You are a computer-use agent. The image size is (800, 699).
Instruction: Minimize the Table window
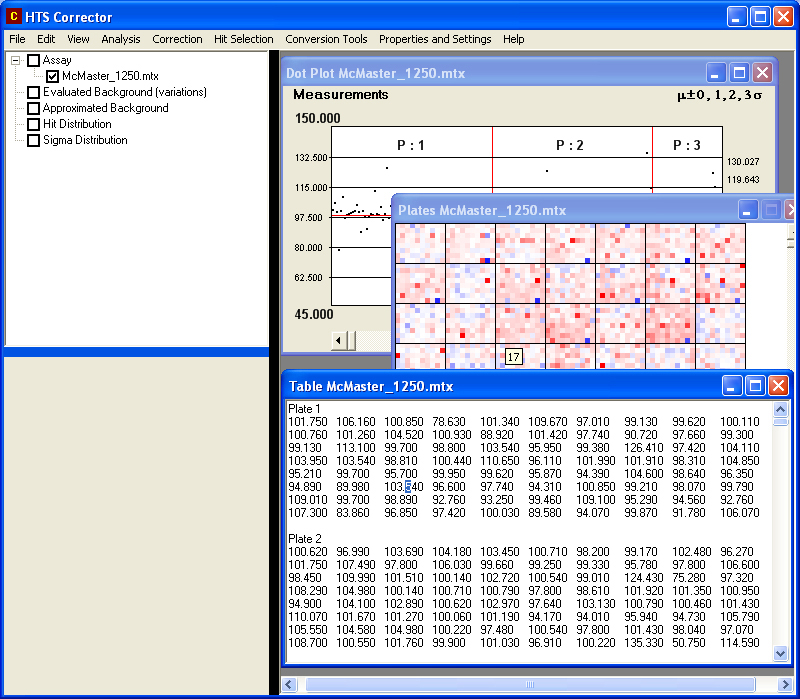click(x=731, y=386)
